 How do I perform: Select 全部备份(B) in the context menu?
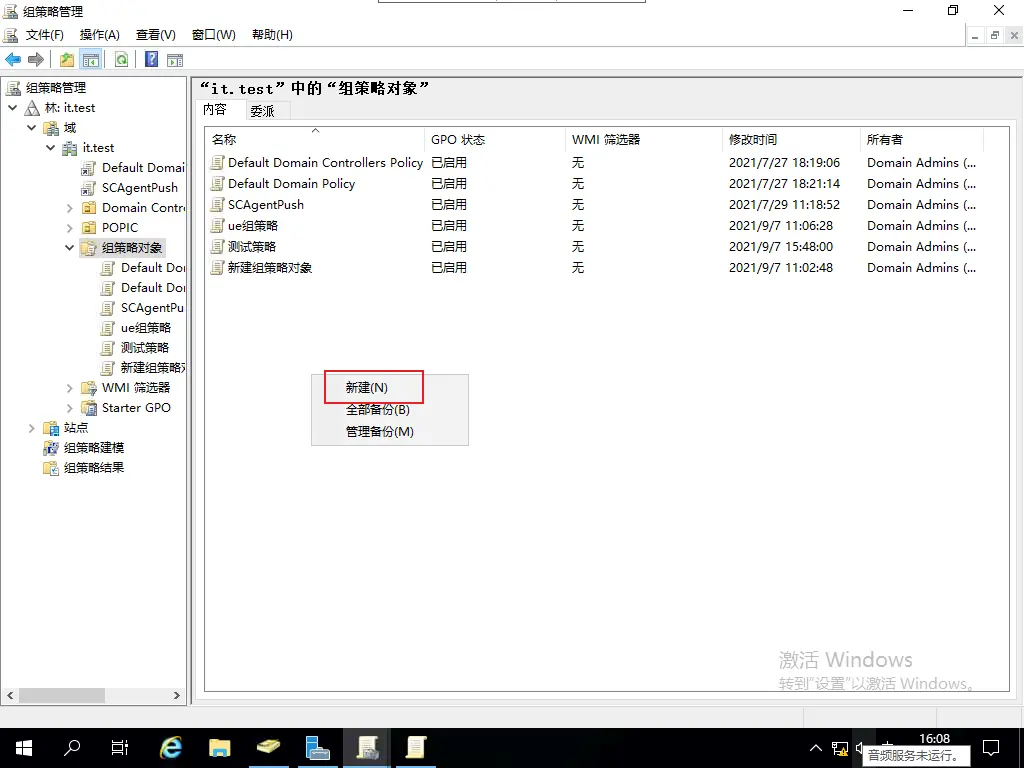click(377, 409)
